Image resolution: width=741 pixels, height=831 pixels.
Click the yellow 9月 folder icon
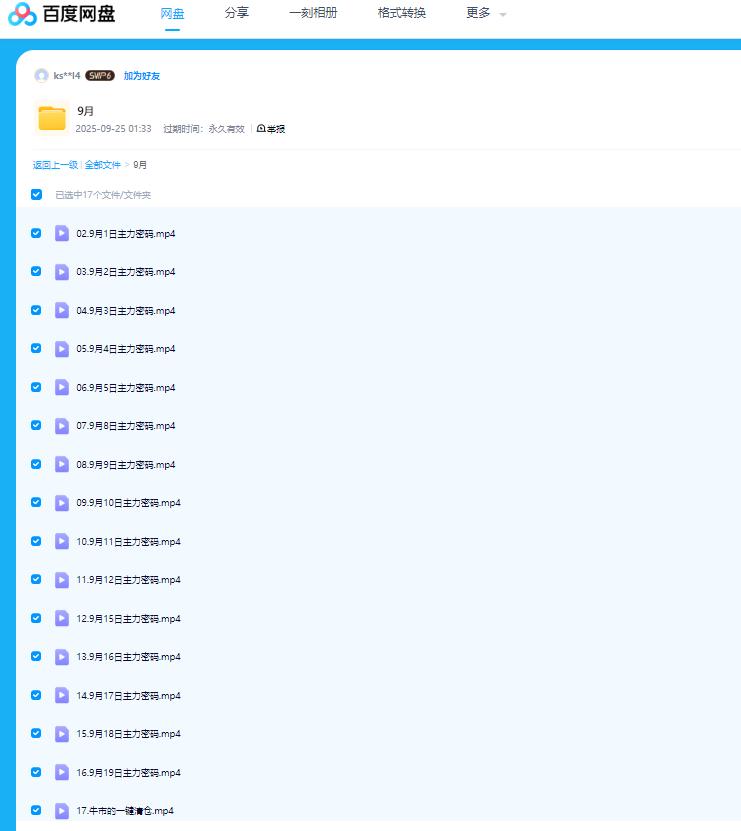tap(52, 118)
